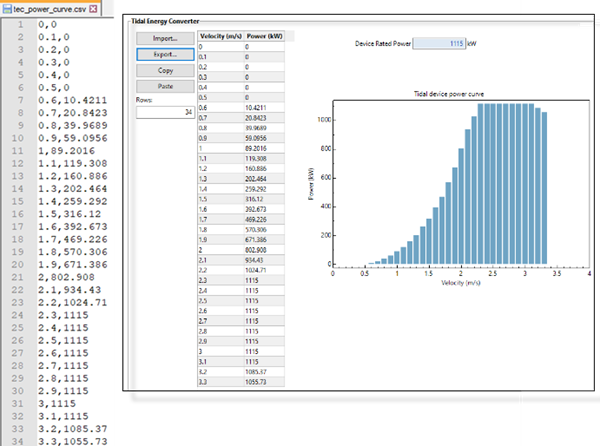Click the rightmost bar in the power chart

click(544, 190)
